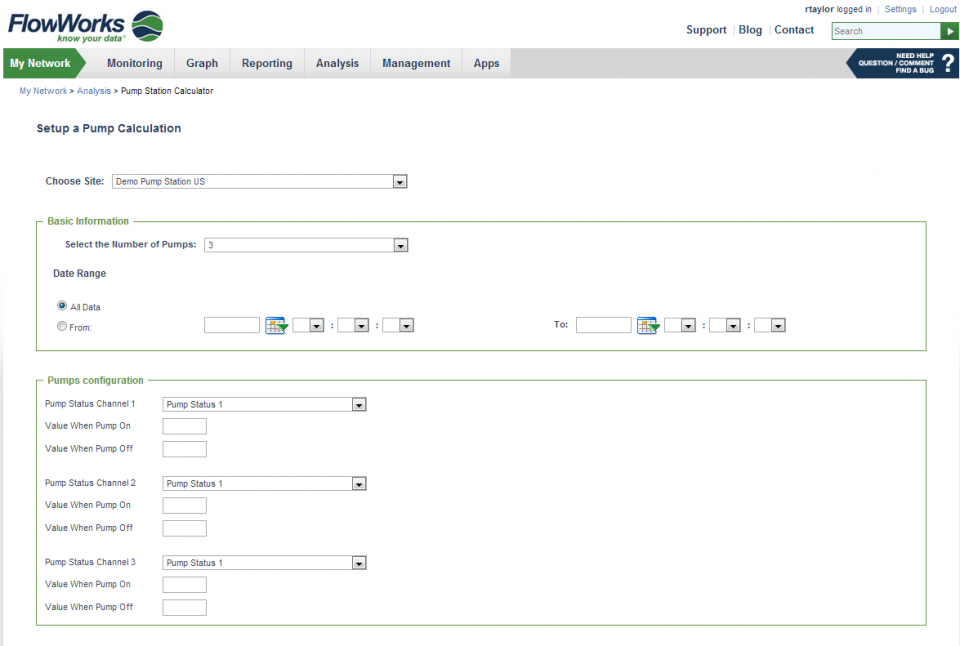Click the 'Pump Station Calculator' breadcrumb text
The width and height of the screenshot is (960, 646).
[167, 91]
